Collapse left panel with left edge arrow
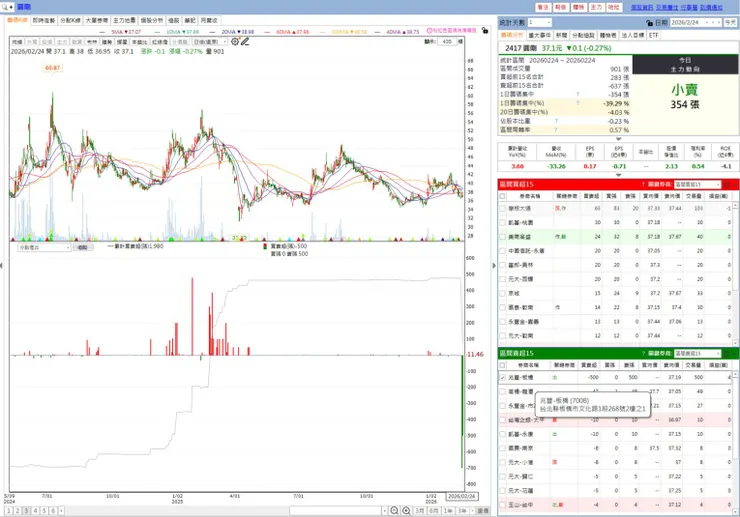Screen dimensions: 740x517 [1, 265]
